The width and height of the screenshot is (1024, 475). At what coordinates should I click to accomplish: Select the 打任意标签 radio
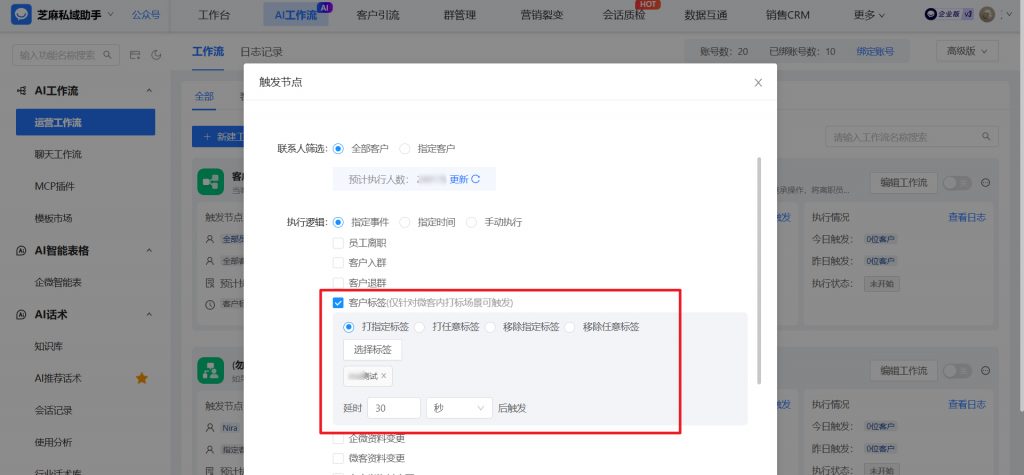tap(419, 327)
